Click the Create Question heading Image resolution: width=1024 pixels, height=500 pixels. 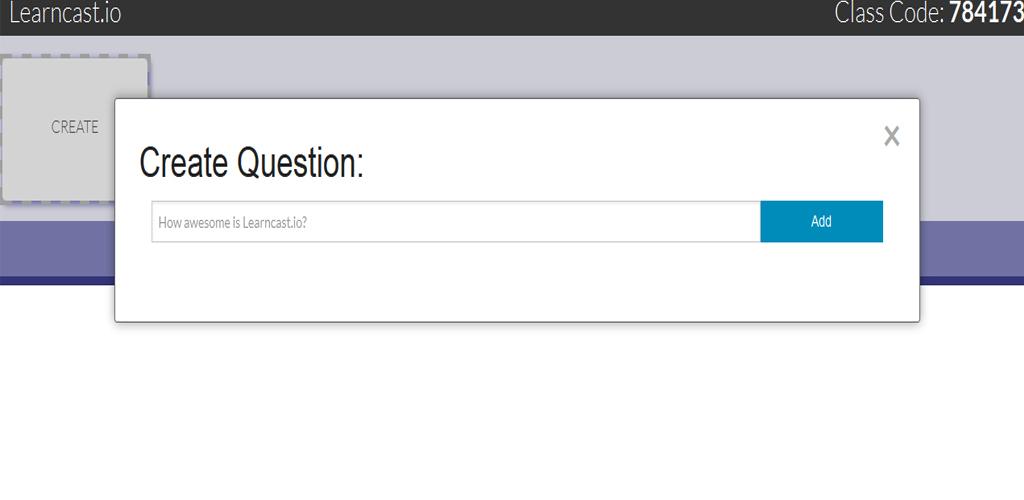pos(251,163)
